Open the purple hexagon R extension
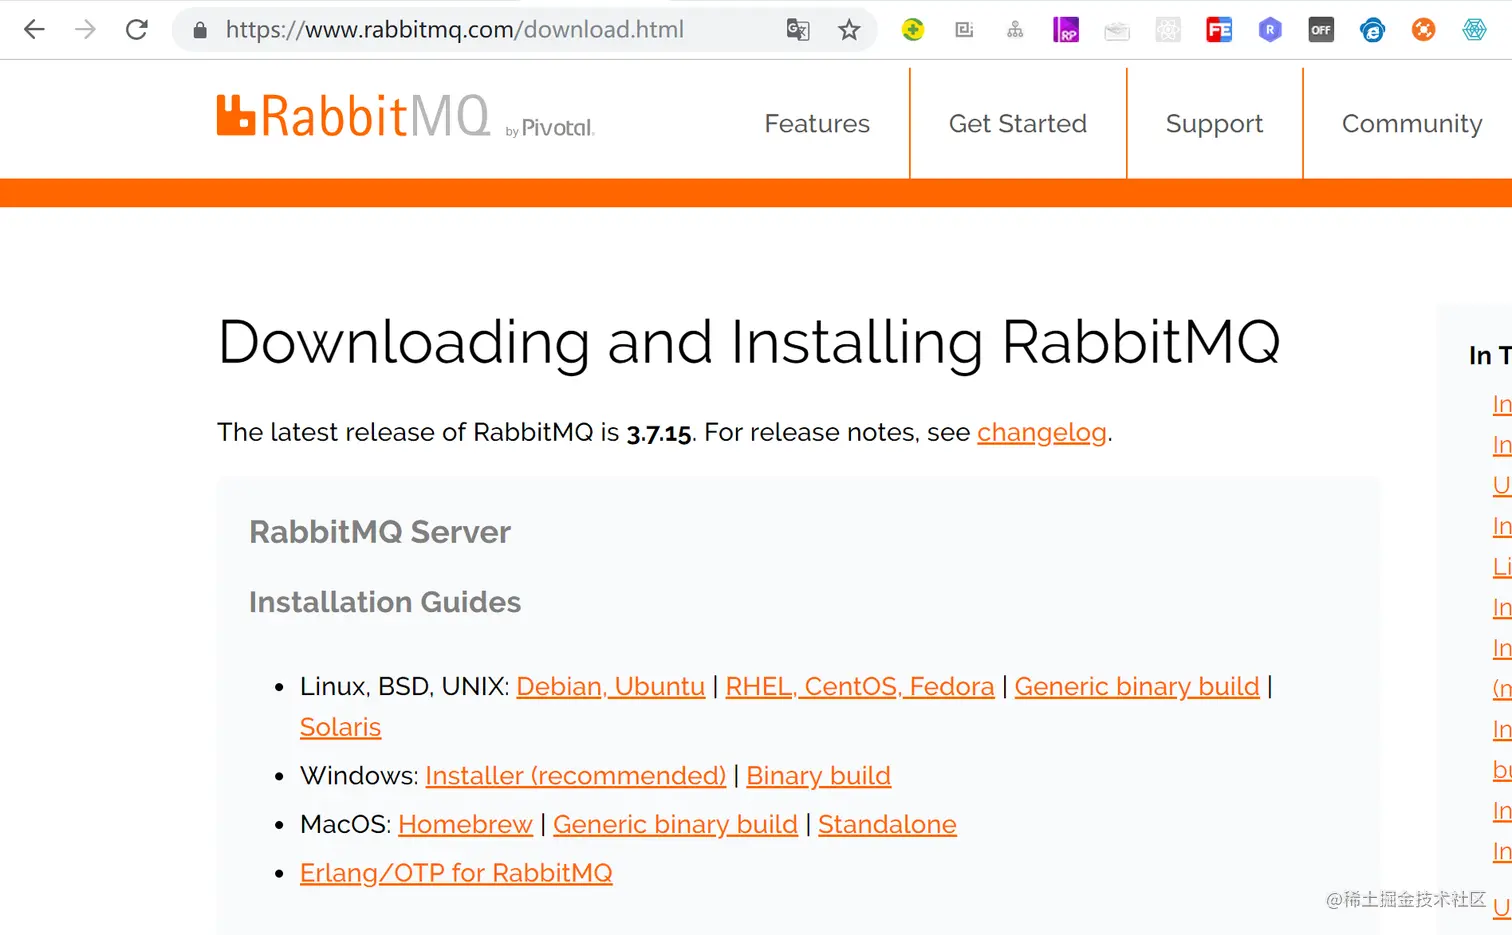This screenshot has width=1512, height=935. [1270, 30]
